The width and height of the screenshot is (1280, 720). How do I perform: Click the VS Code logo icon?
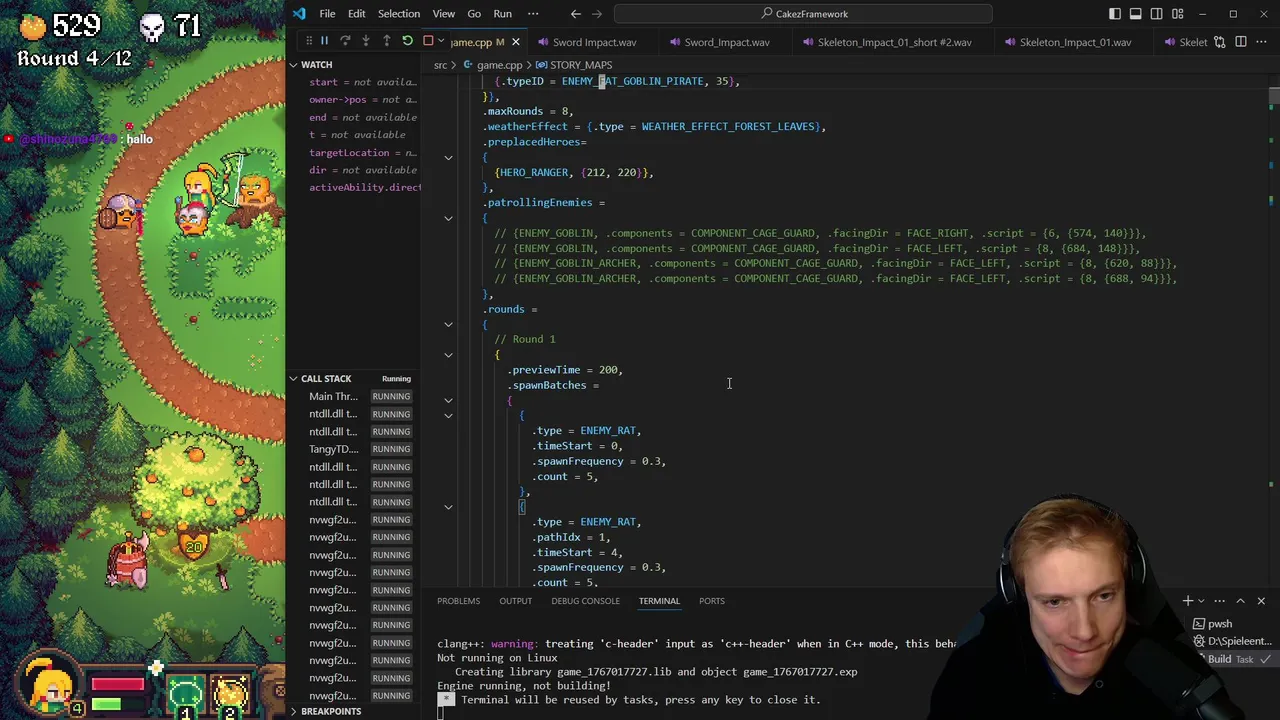299,14
